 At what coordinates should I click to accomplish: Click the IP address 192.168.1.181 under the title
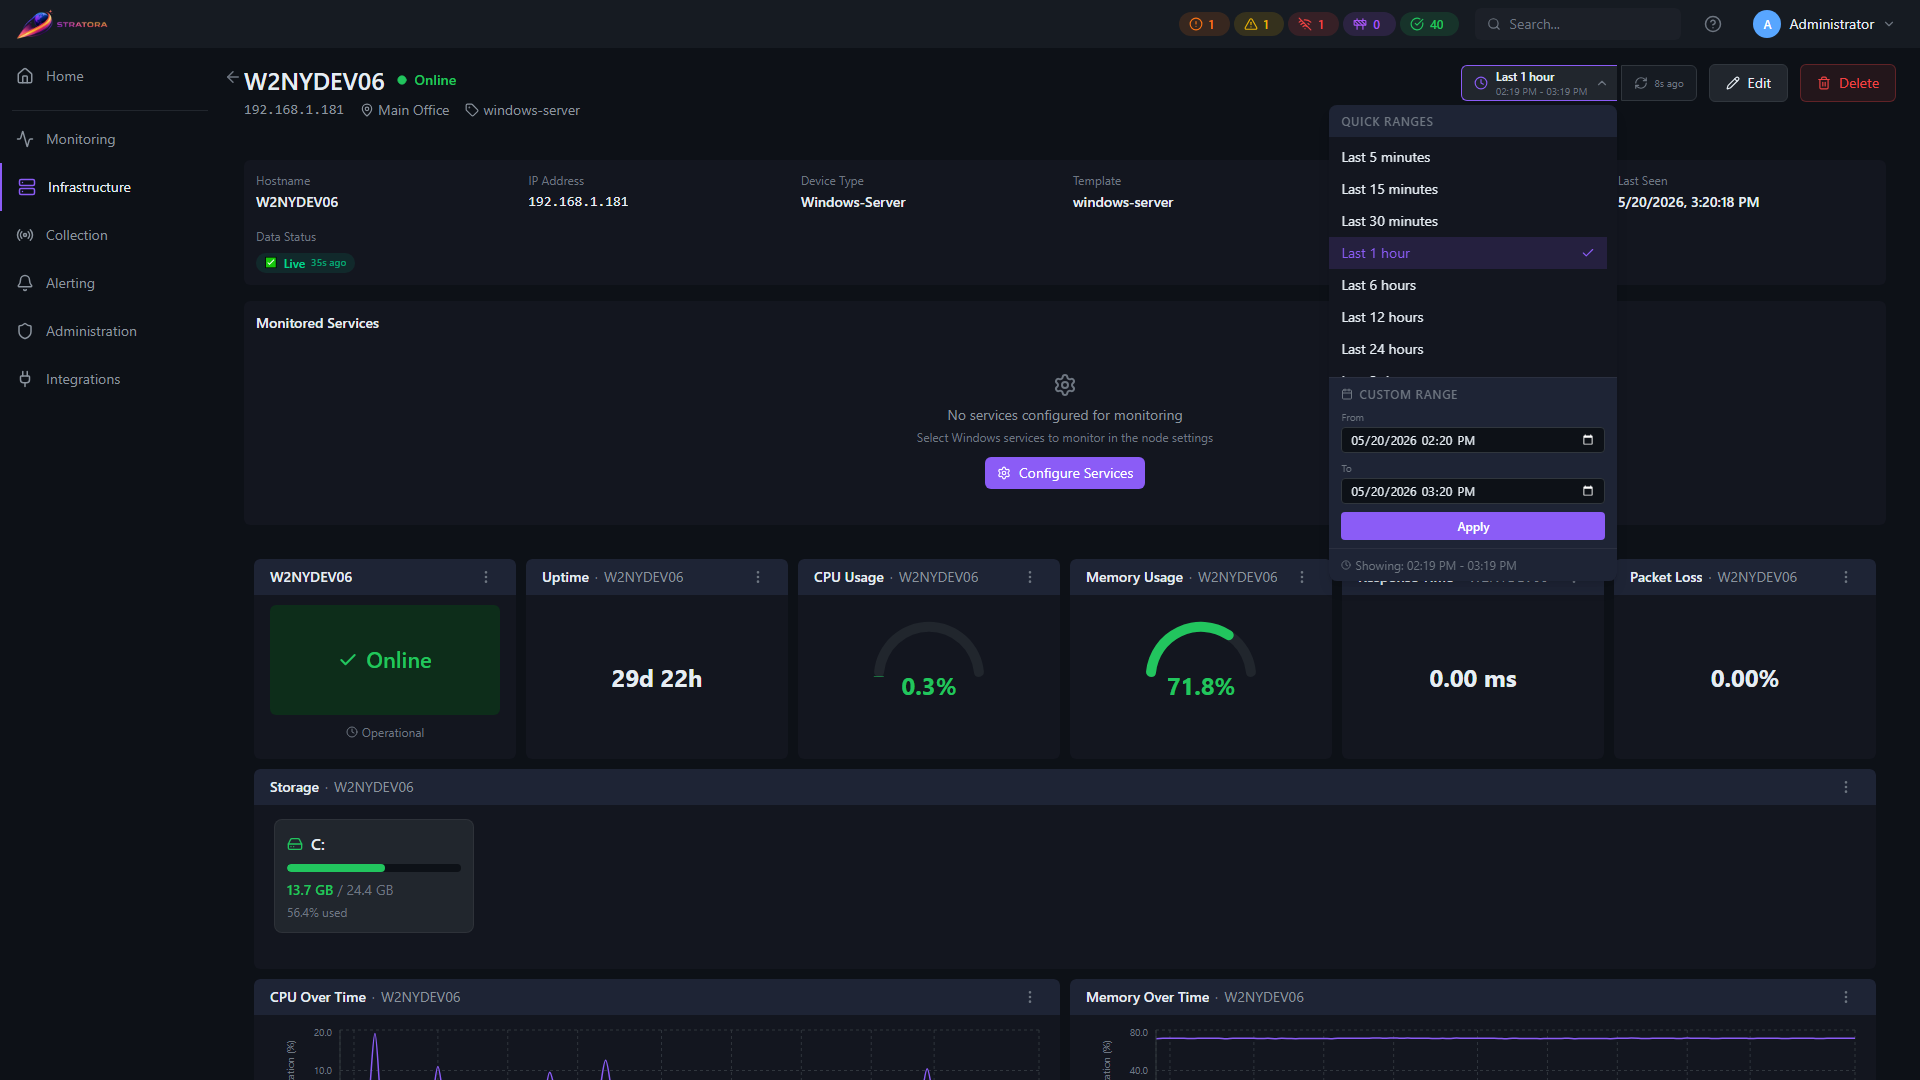tap(293, 110)
